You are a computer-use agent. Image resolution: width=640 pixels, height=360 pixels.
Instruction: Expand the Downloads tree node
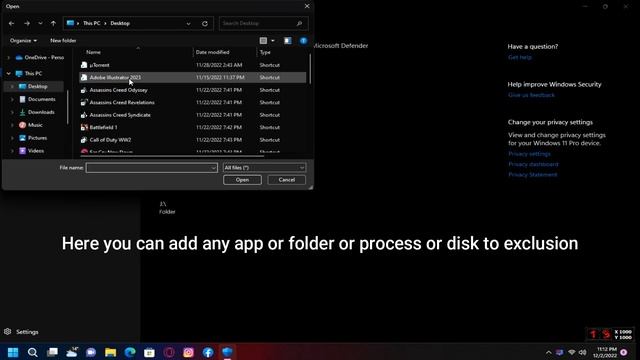click(x=12, y=112)
